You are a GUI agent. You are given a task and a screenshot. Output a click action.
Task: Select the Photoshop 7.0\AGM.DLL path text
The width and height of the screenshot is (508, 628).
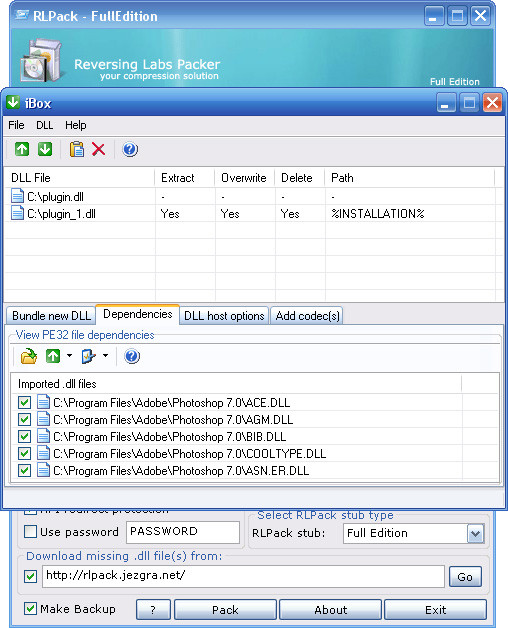(173, 419)
